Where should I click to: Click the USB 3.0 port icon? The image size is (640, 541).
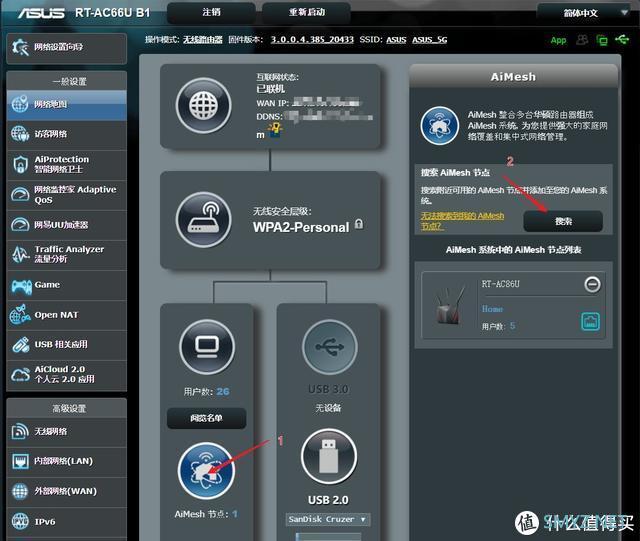pyautogui.click(x=330, y=347)
